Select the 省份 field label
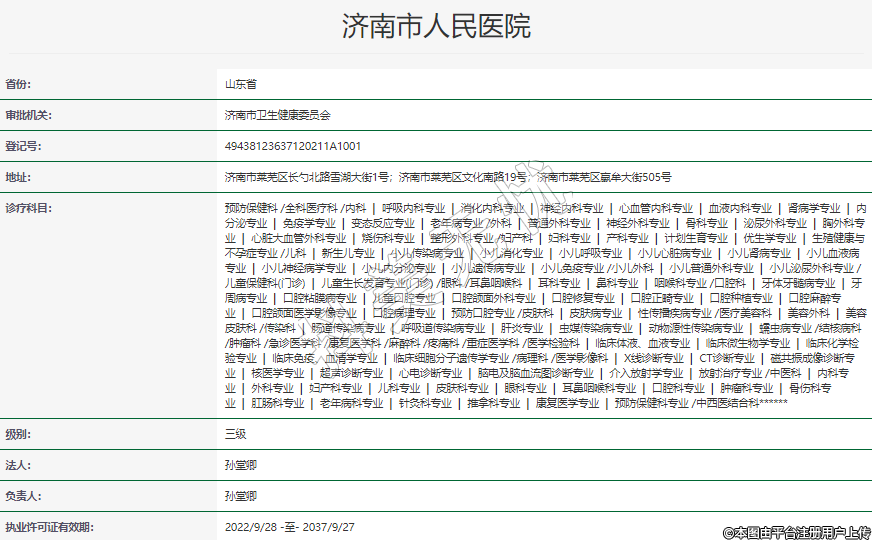Image resolution: width=872 pixels, height=540 pixels. [19, 85]
